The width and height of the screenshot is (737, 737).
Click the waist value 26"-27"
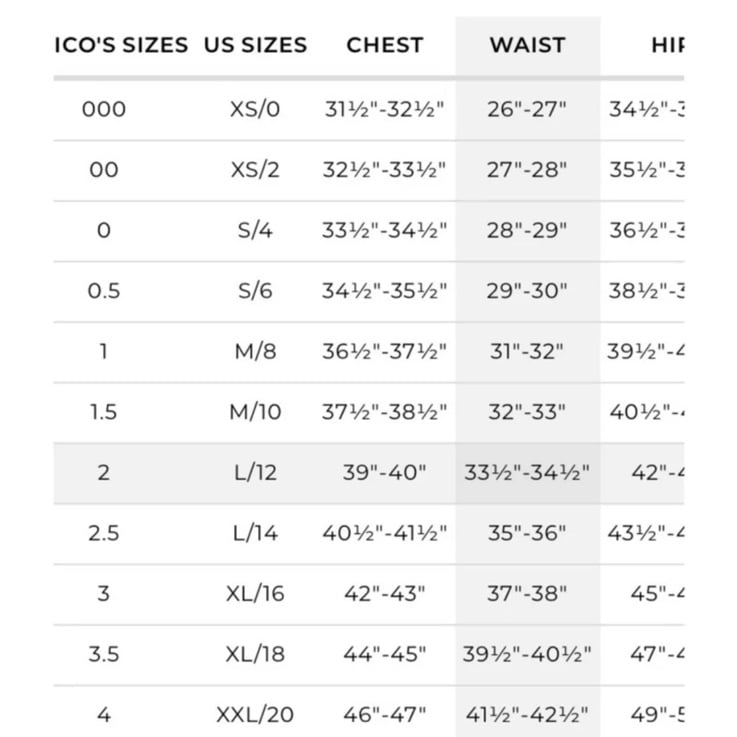527,110
